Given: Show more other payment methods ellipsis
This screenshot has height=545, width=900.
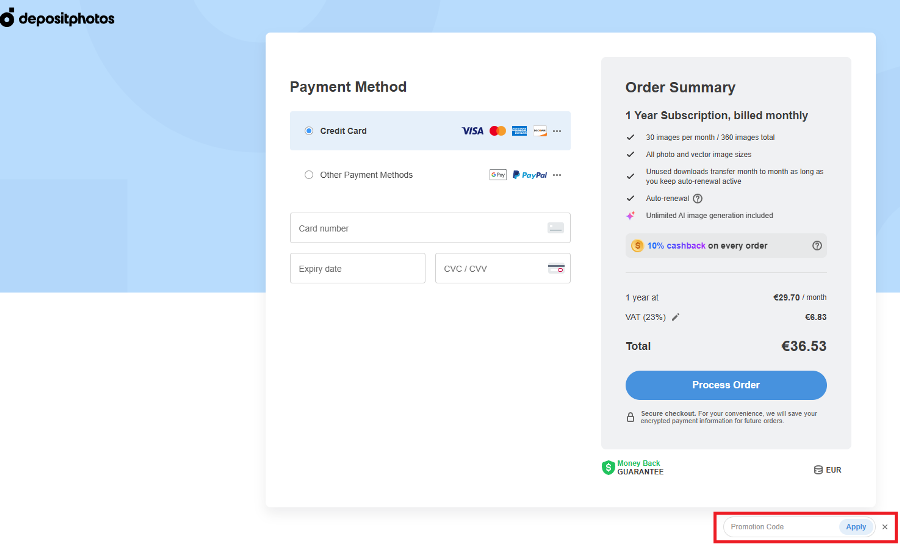Looking at the screenshot, I should pyautogui.click(x=557, y=175).
